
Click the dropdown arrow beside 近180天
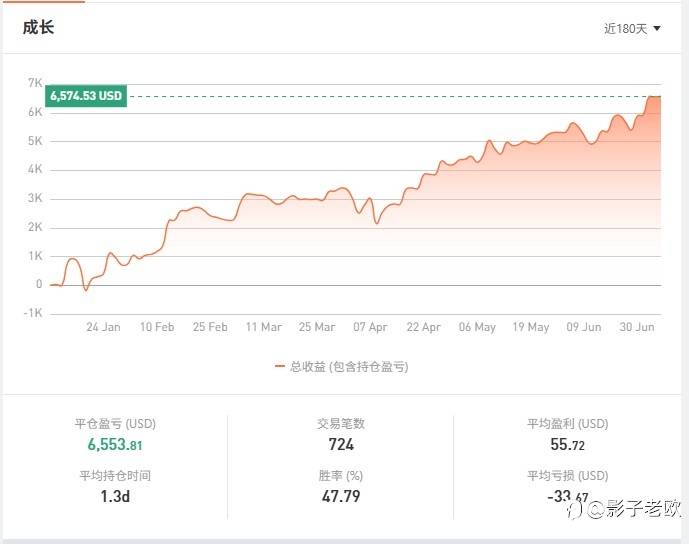click(x=657, y=28)
